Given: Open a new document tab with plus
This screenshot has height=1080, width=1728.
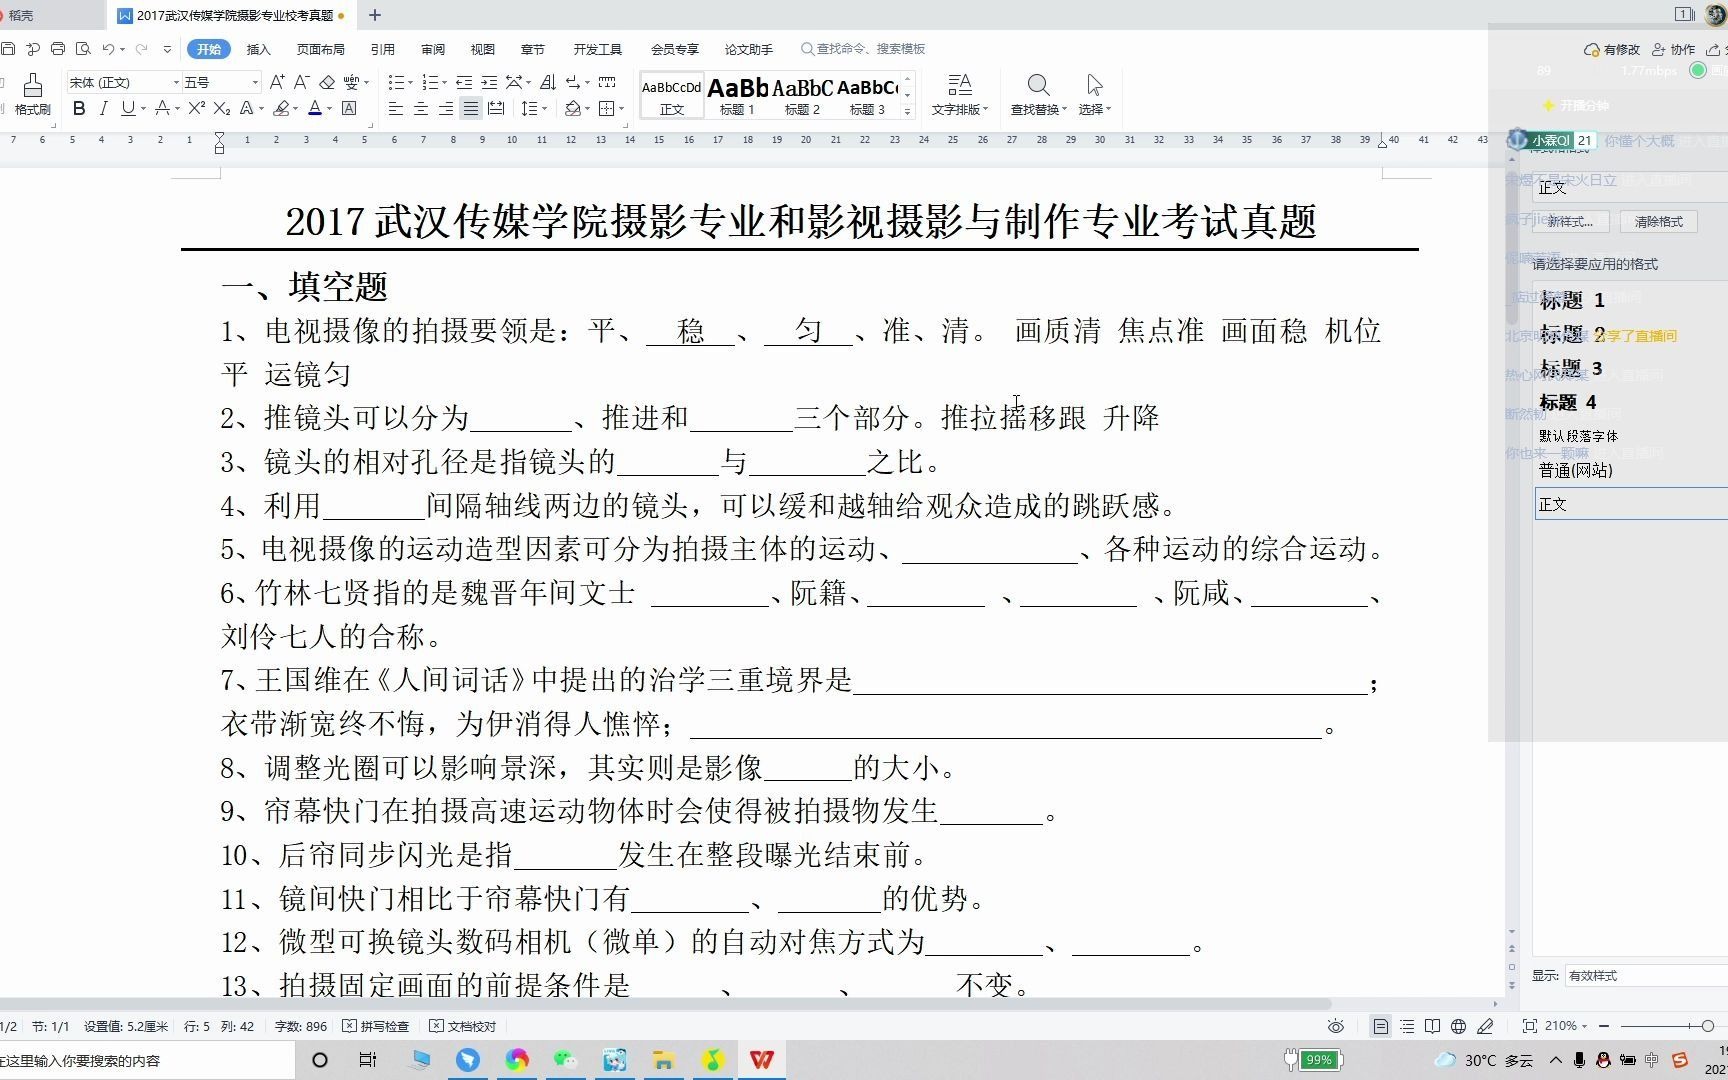Looking at the screenshot, I should [375, 15].
